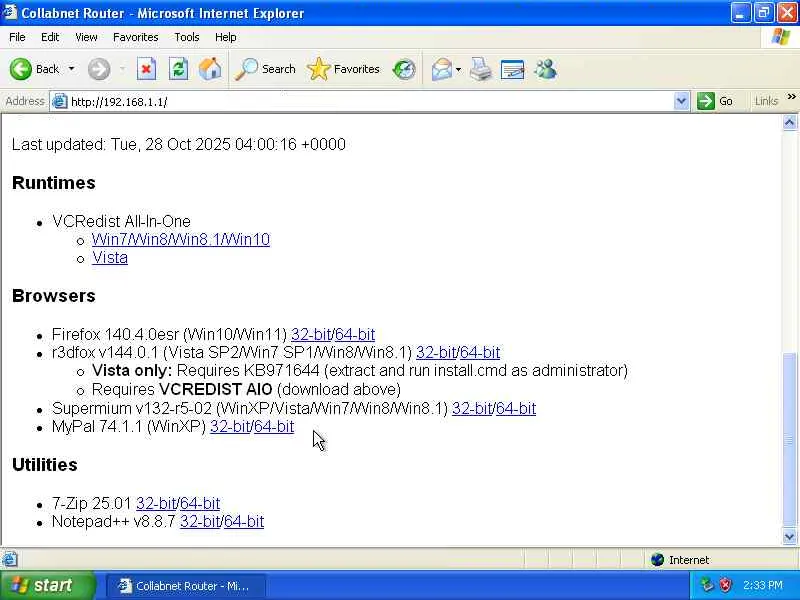
Task: Download Notepad++ v8.8.7 64-bit
Action: point(244,521)
